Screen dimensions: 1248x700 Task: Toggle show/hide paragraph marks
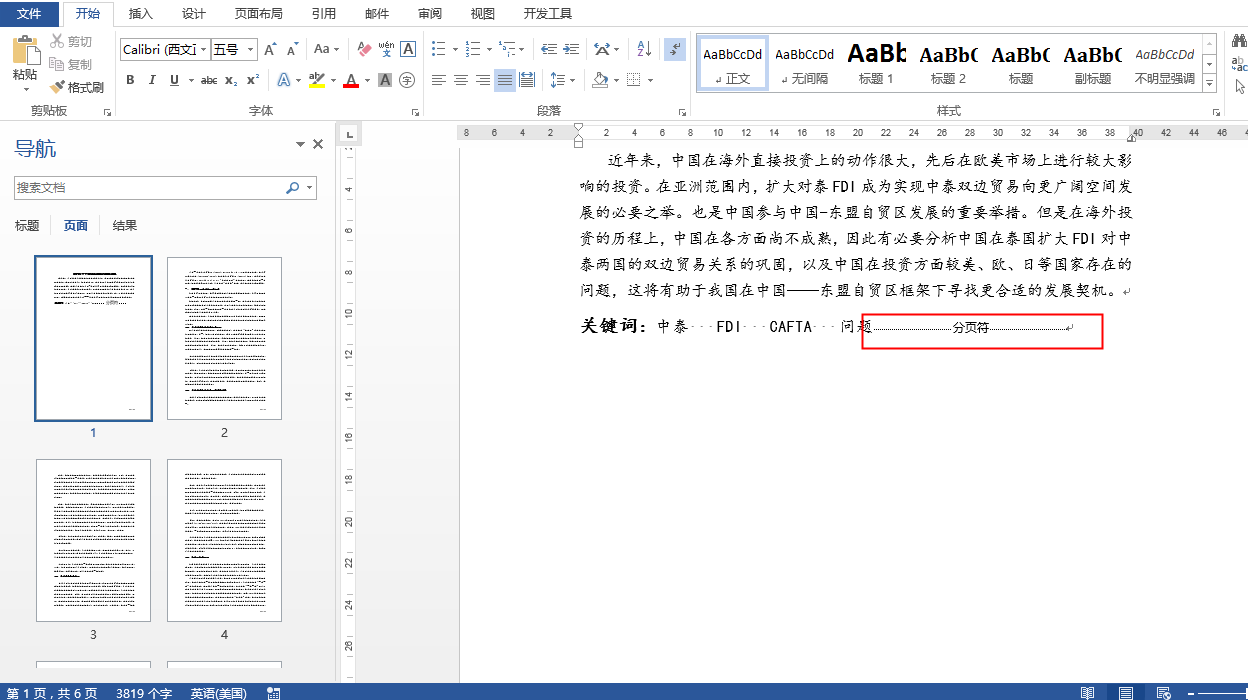point(675,48)
